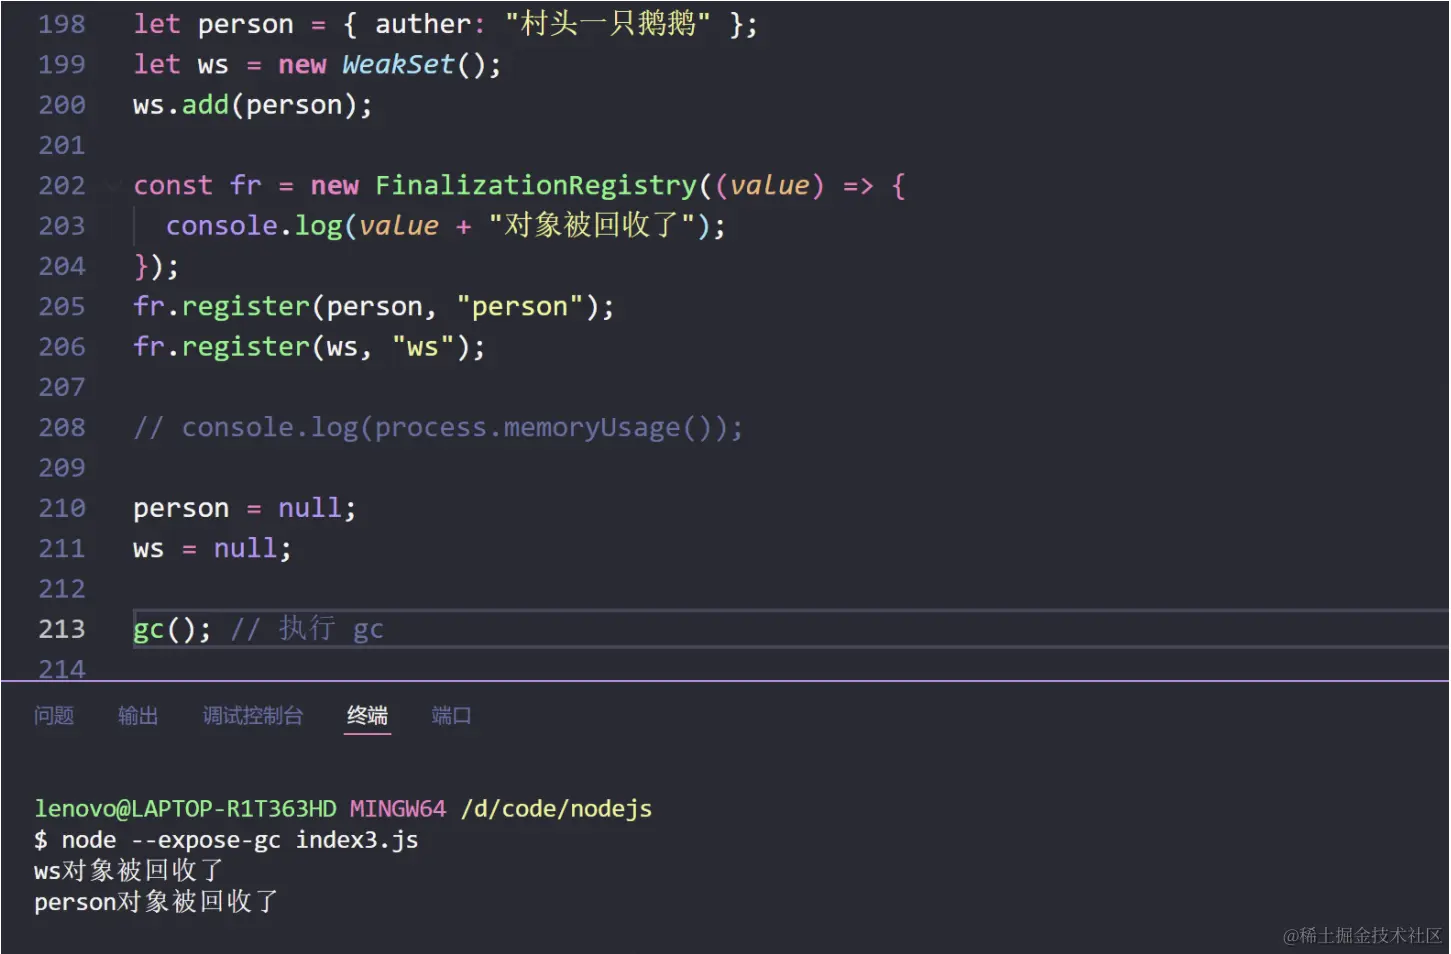The image size is (1451, 954).
Task: Click the auther property key
Action: 423,24
